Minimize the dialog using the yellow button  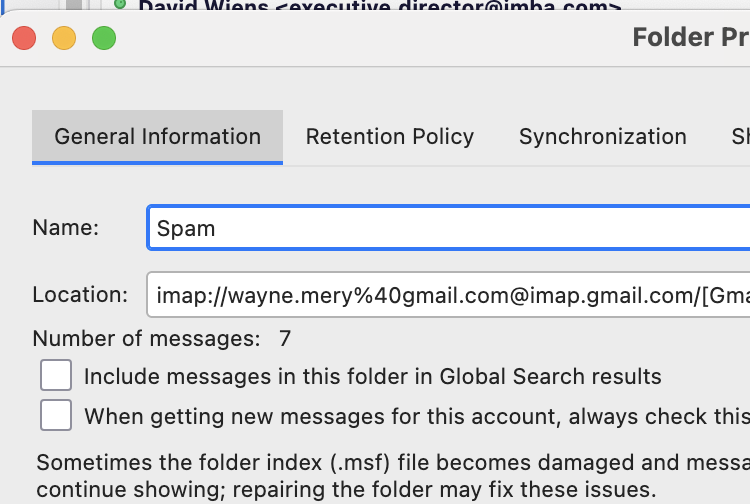pos(64,39)
